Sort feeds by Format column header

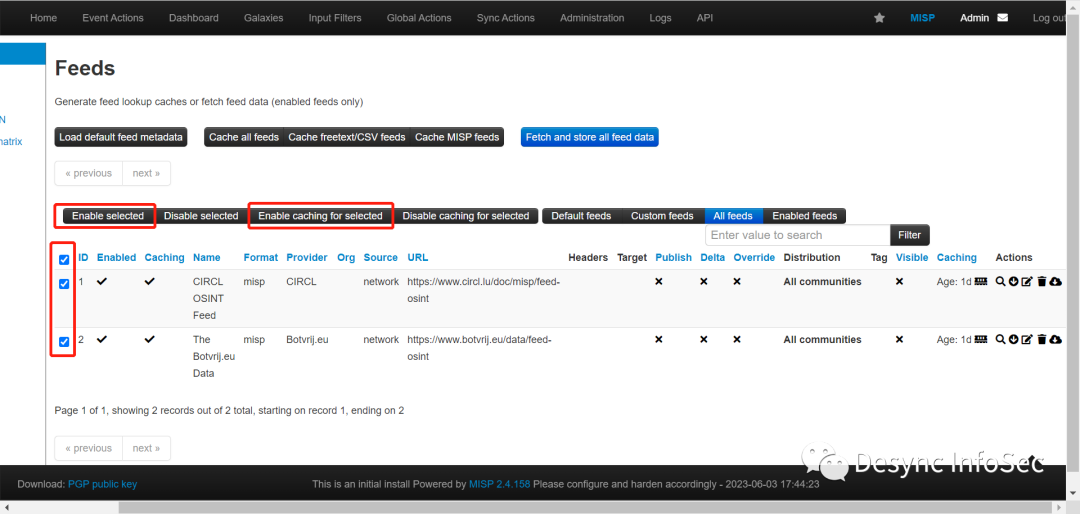point(260,257)
